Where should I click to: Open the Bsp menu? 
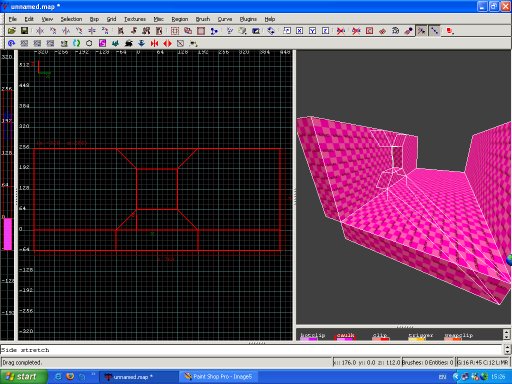pos(94,19)
